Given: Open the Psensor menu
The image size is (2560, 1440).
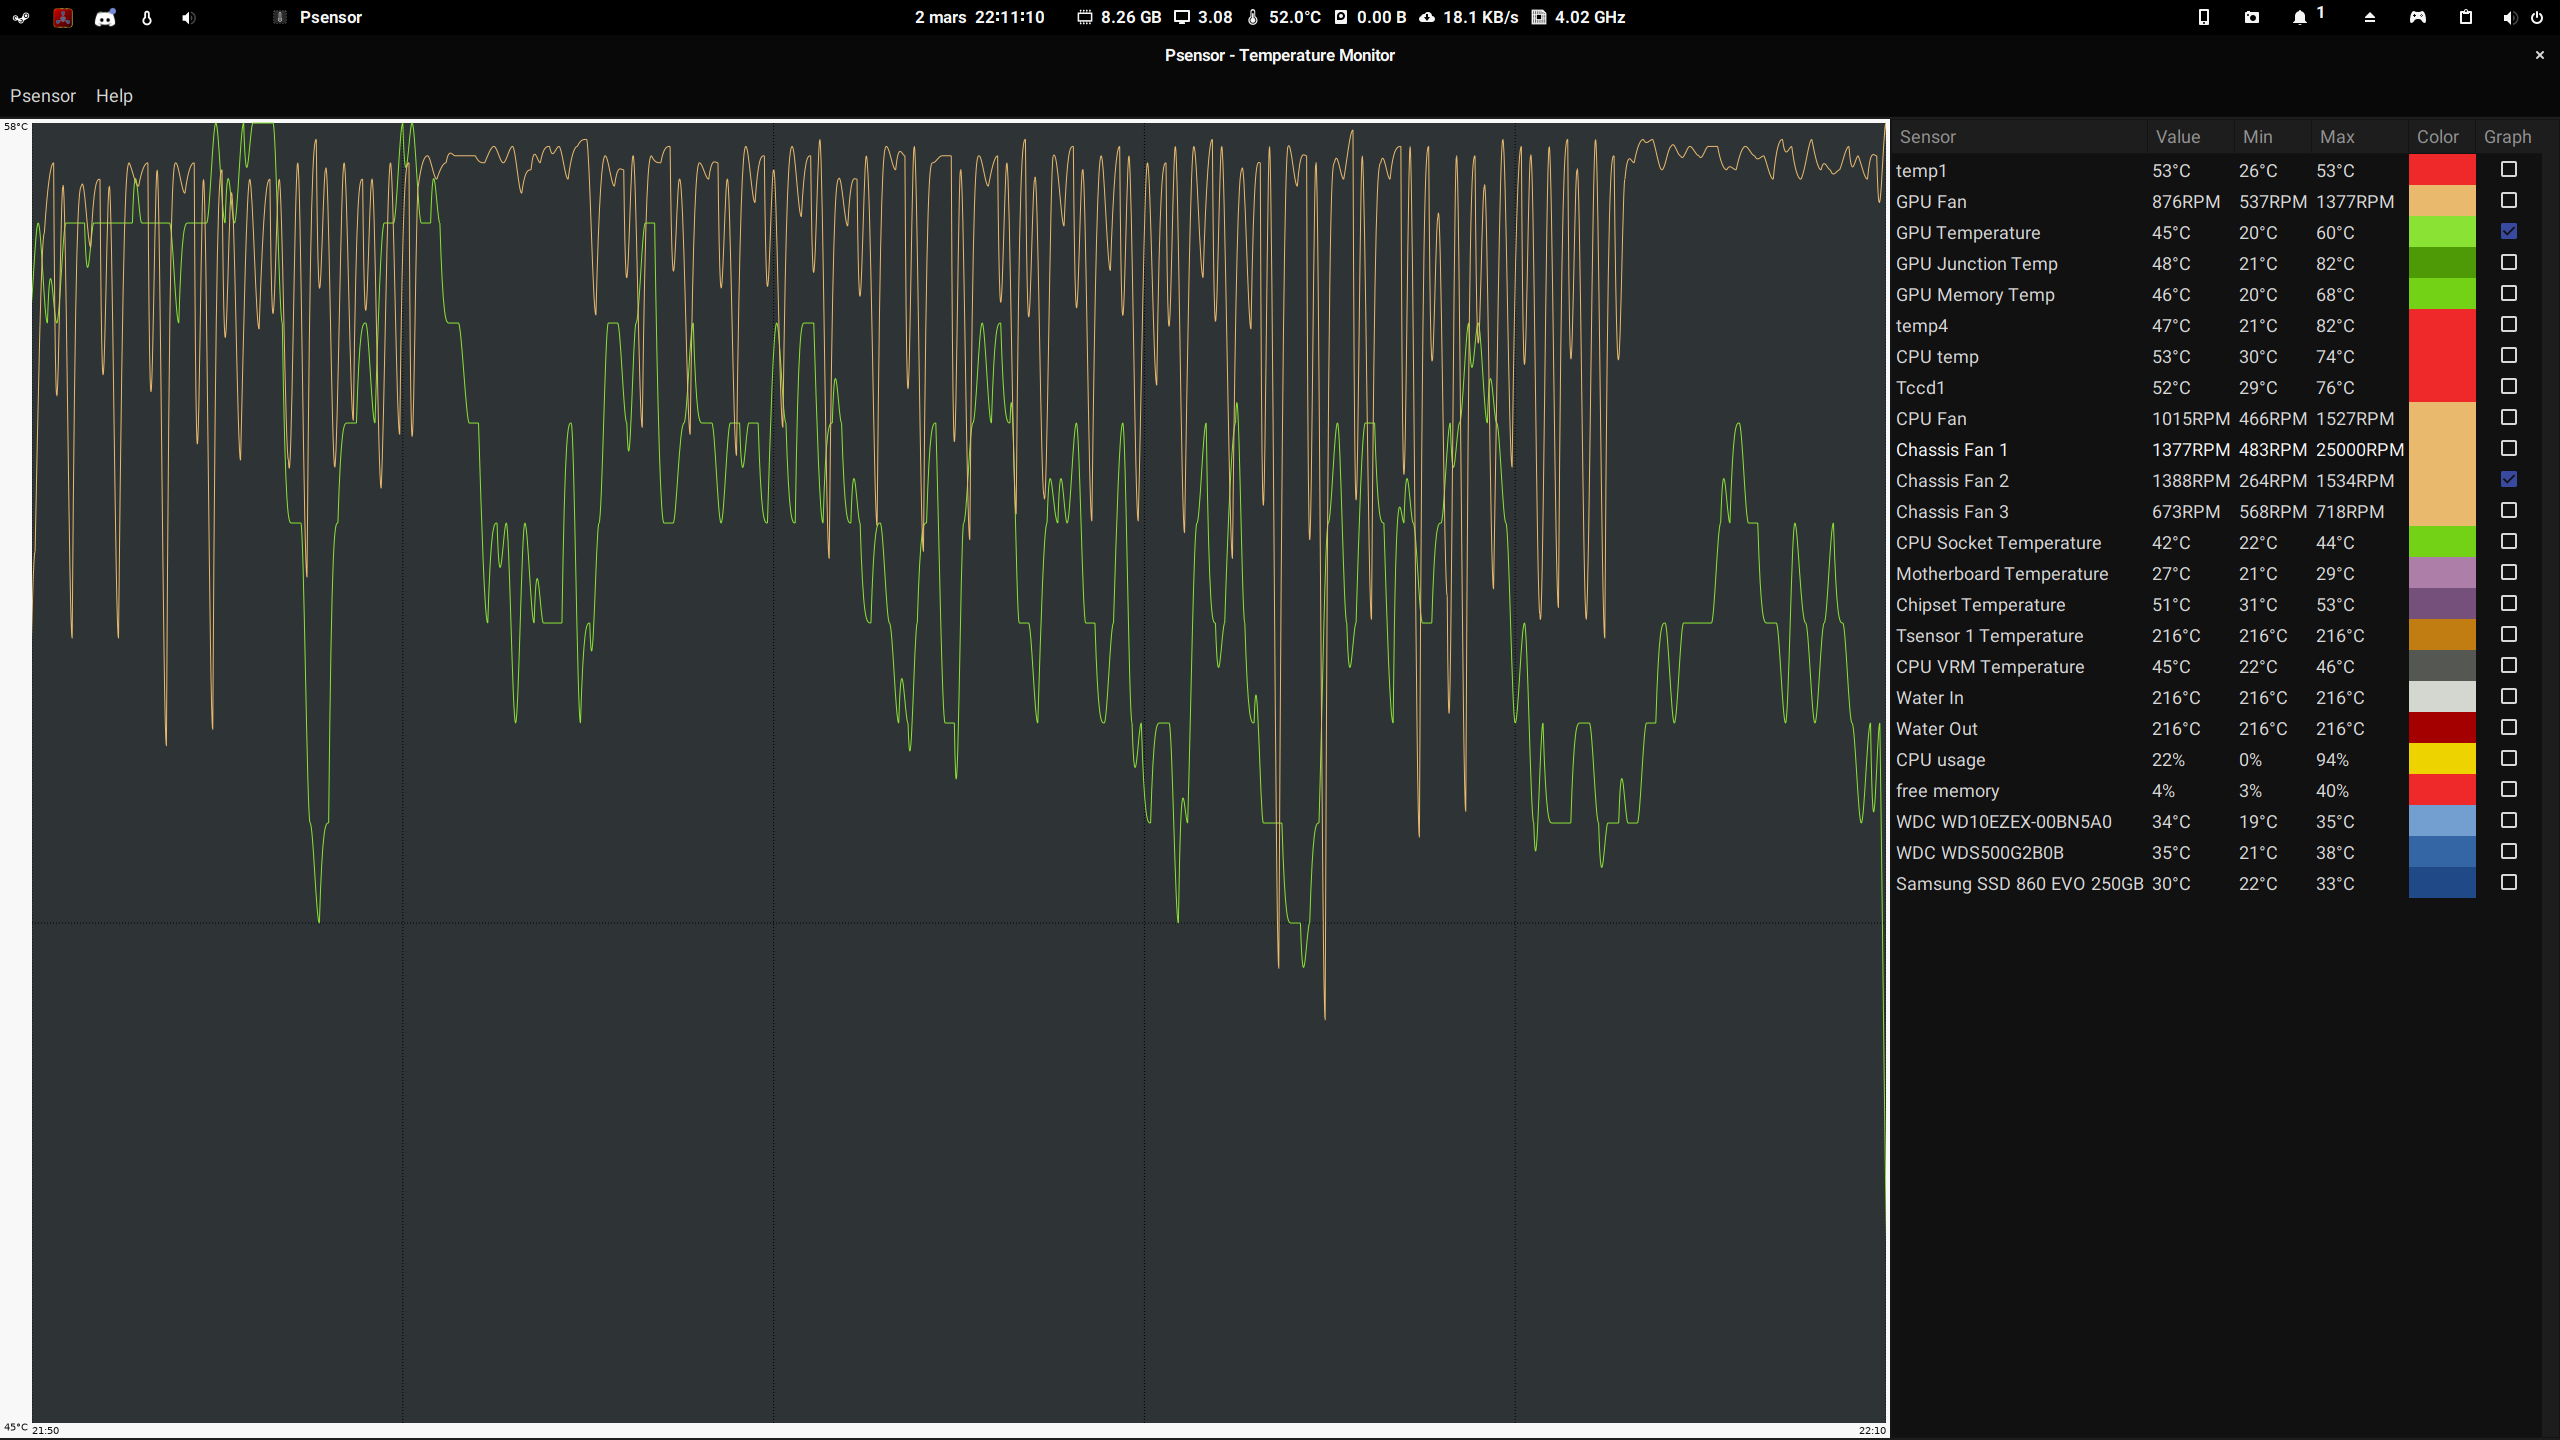Looking at the screenshot, I should tap(43, 96).
